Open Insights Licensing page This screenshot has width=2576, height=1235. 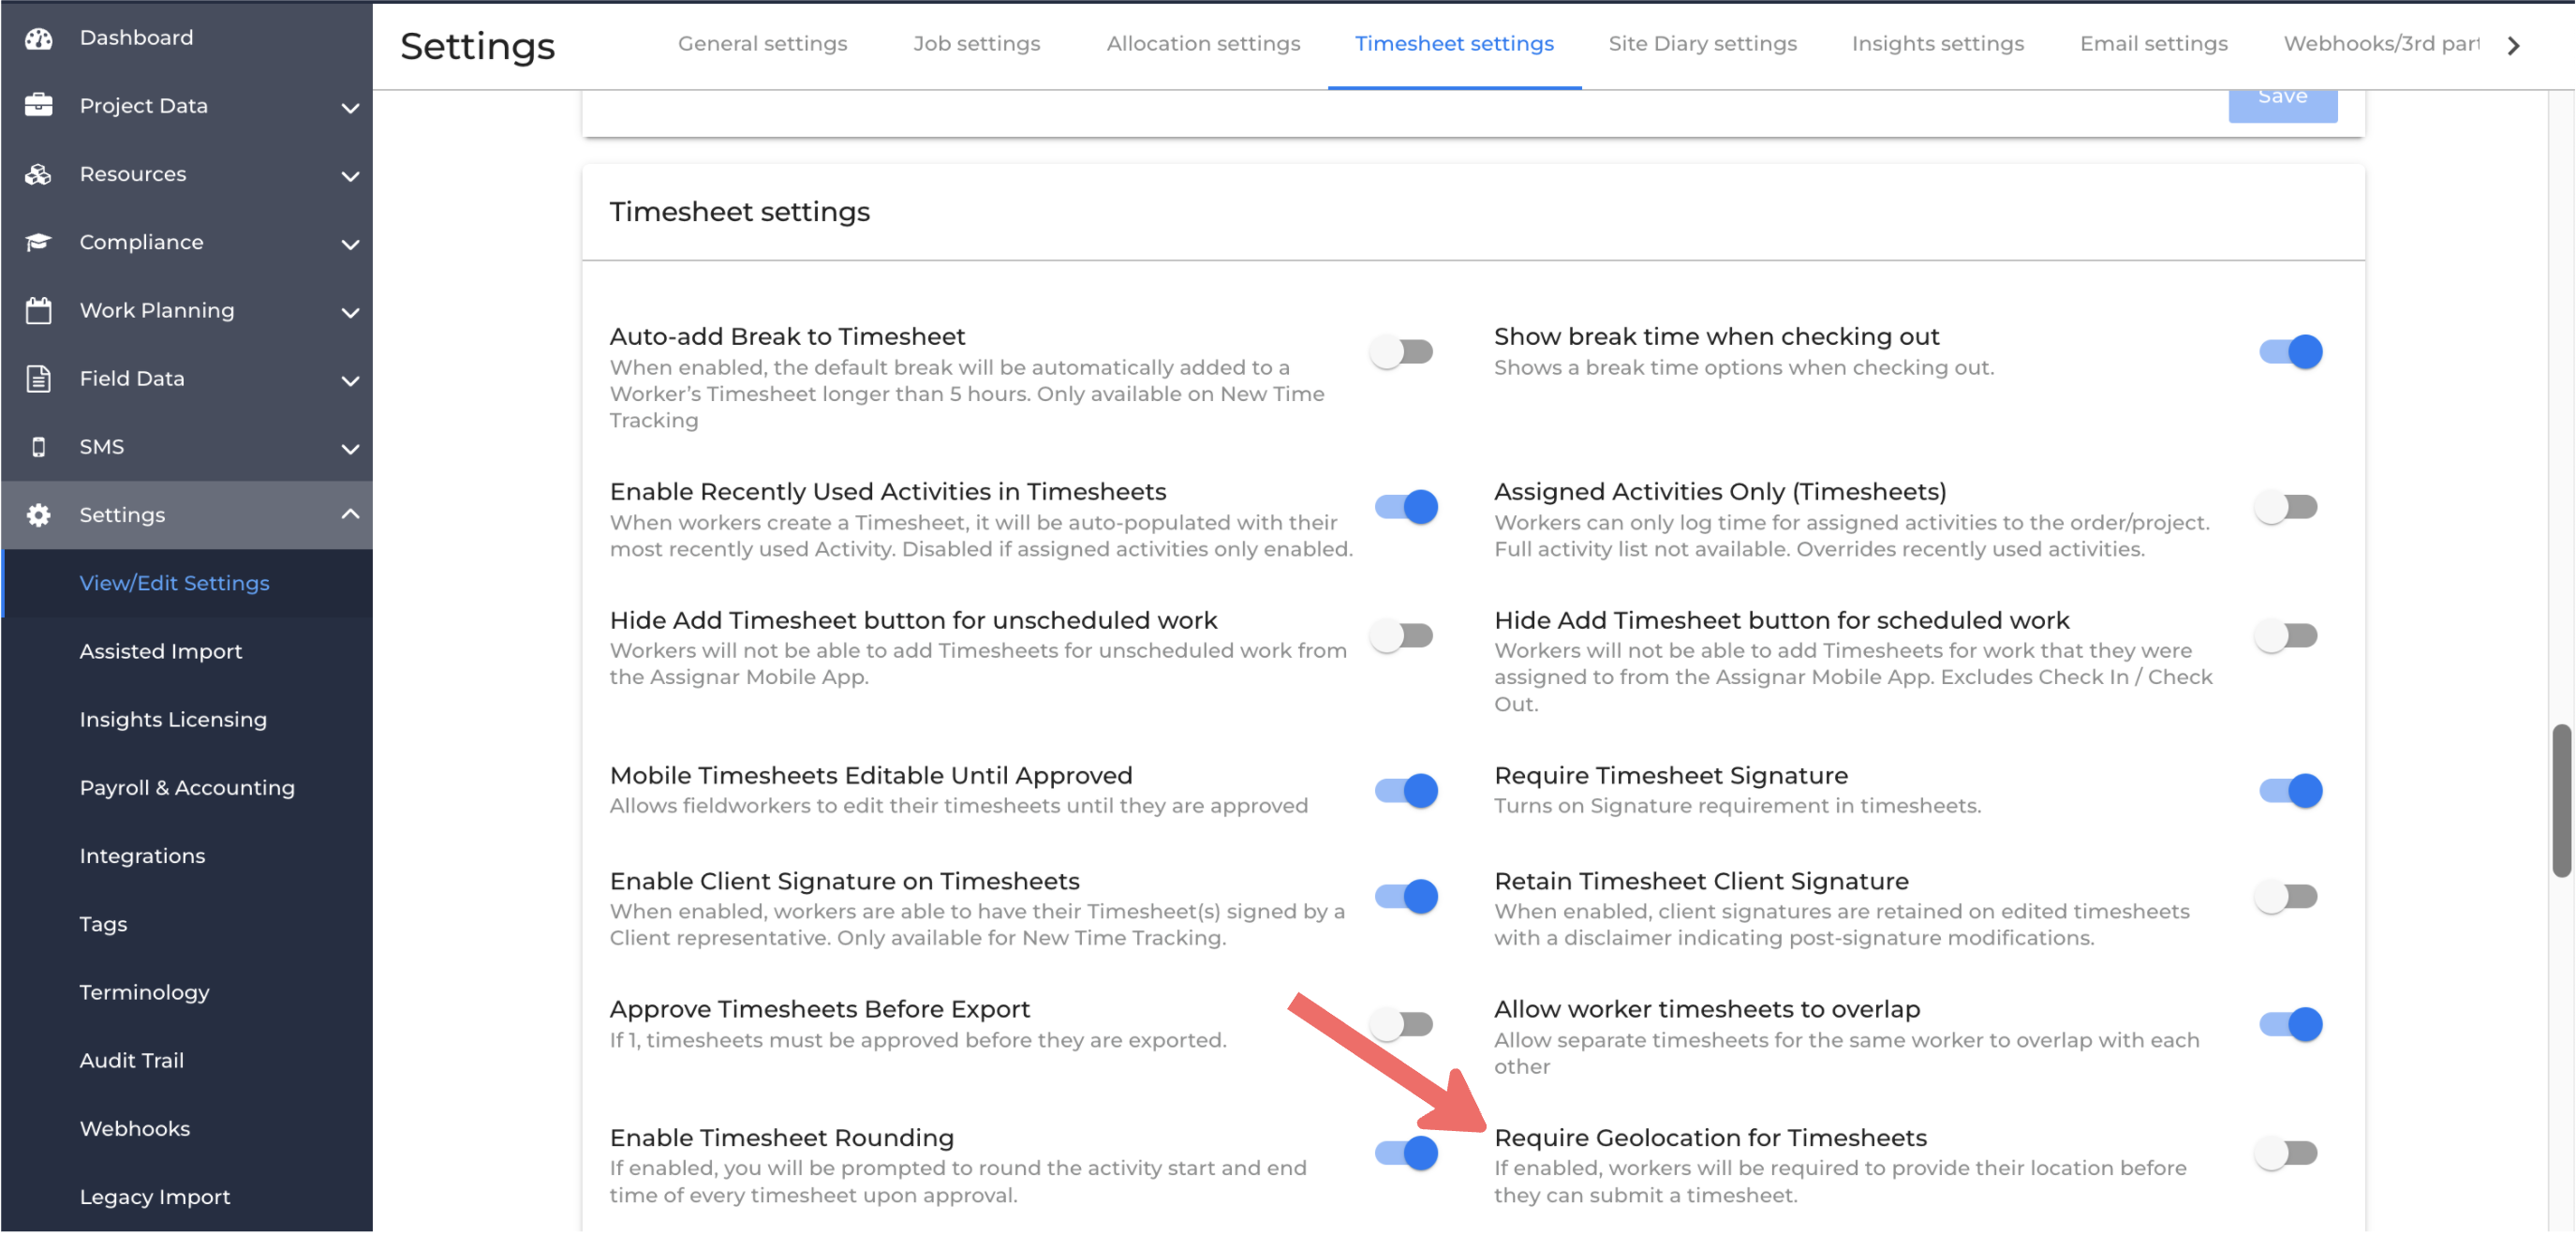(x=173, y=720)
